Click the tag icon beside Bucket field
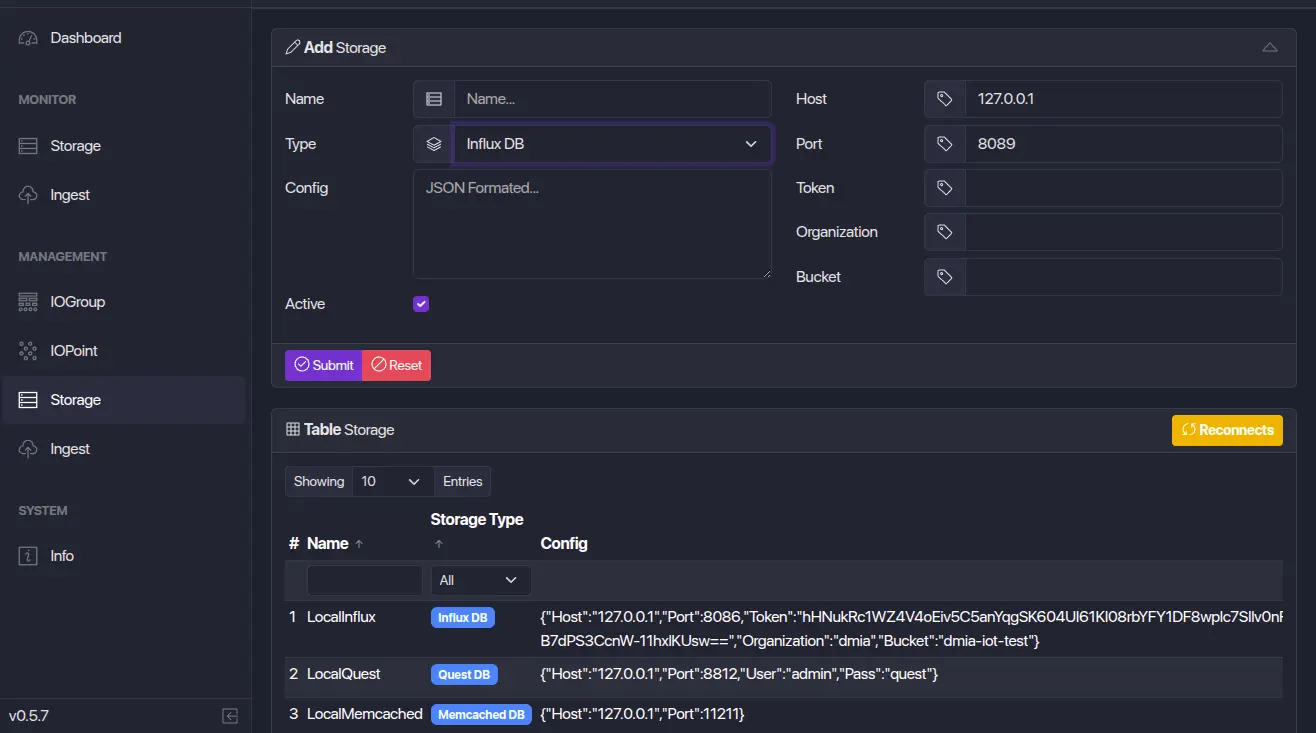The image size is (1316, 733). click(x=945, y=277)
